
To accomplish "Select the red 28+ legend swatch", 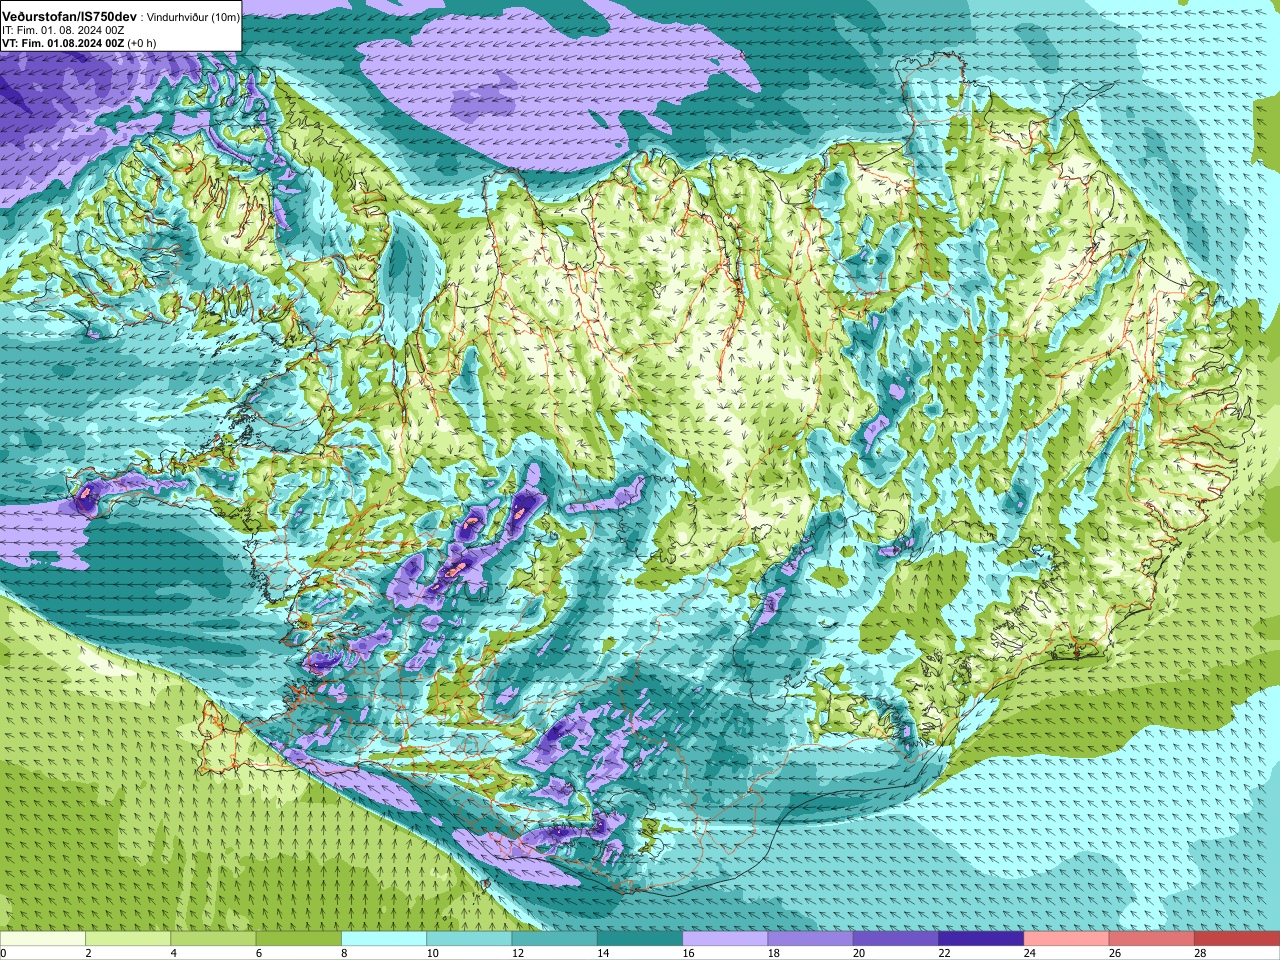I will click(1237, 939).
